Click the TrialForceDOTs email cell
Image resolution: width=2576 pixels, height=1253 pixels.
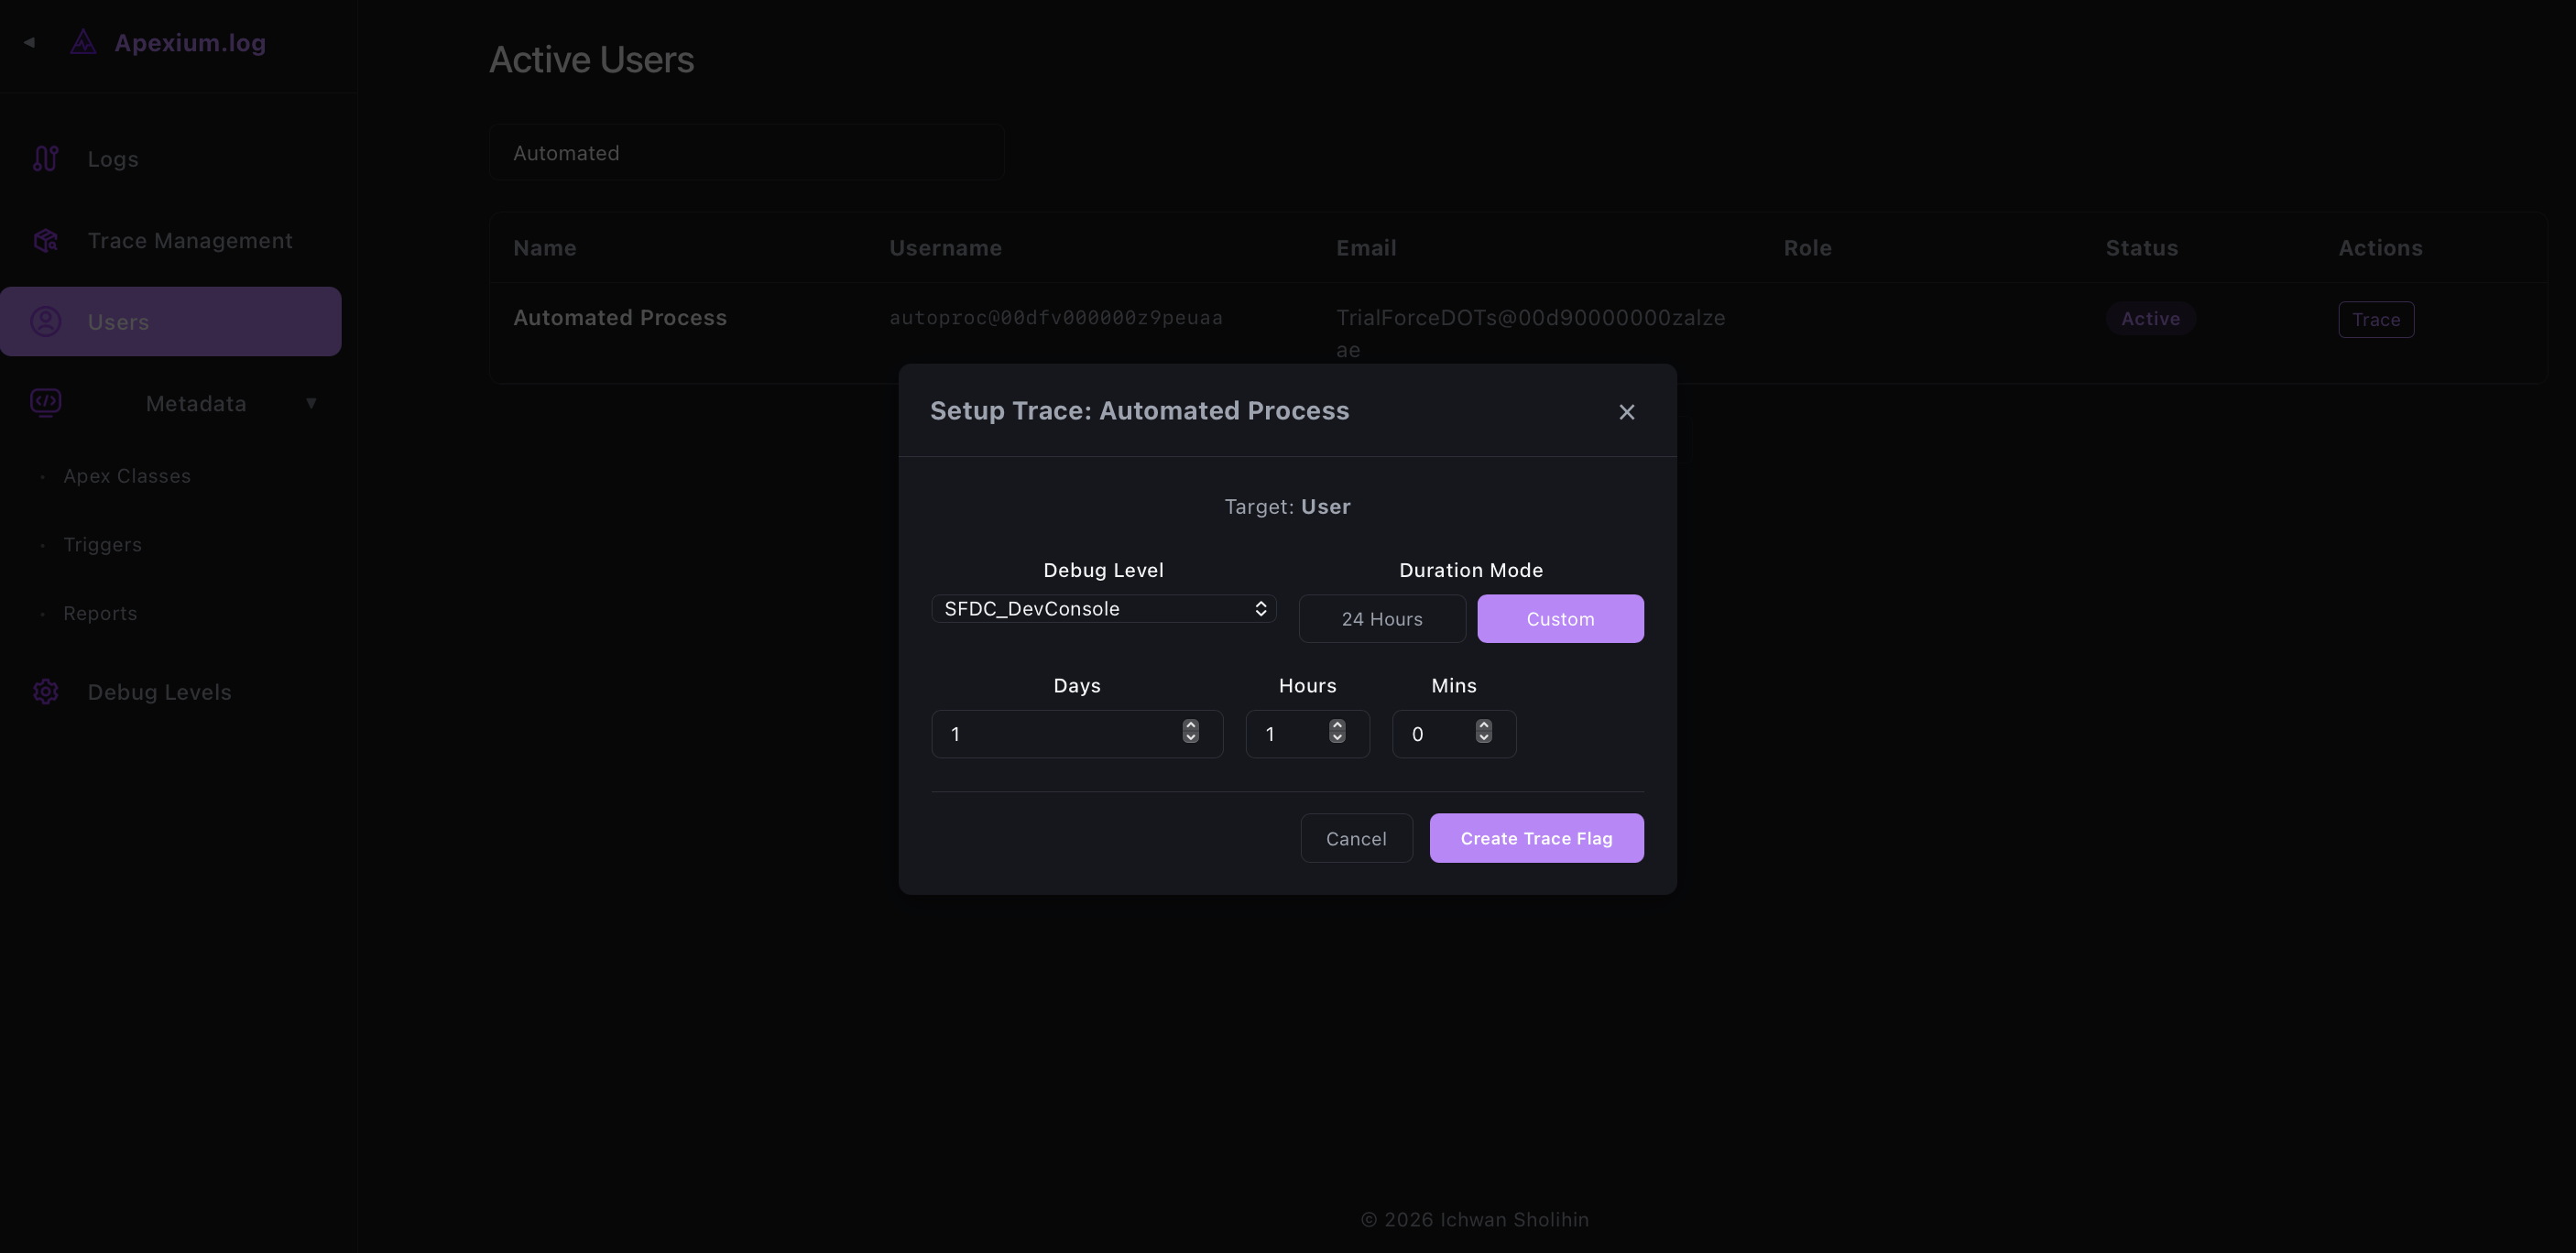pos(1530,333)
